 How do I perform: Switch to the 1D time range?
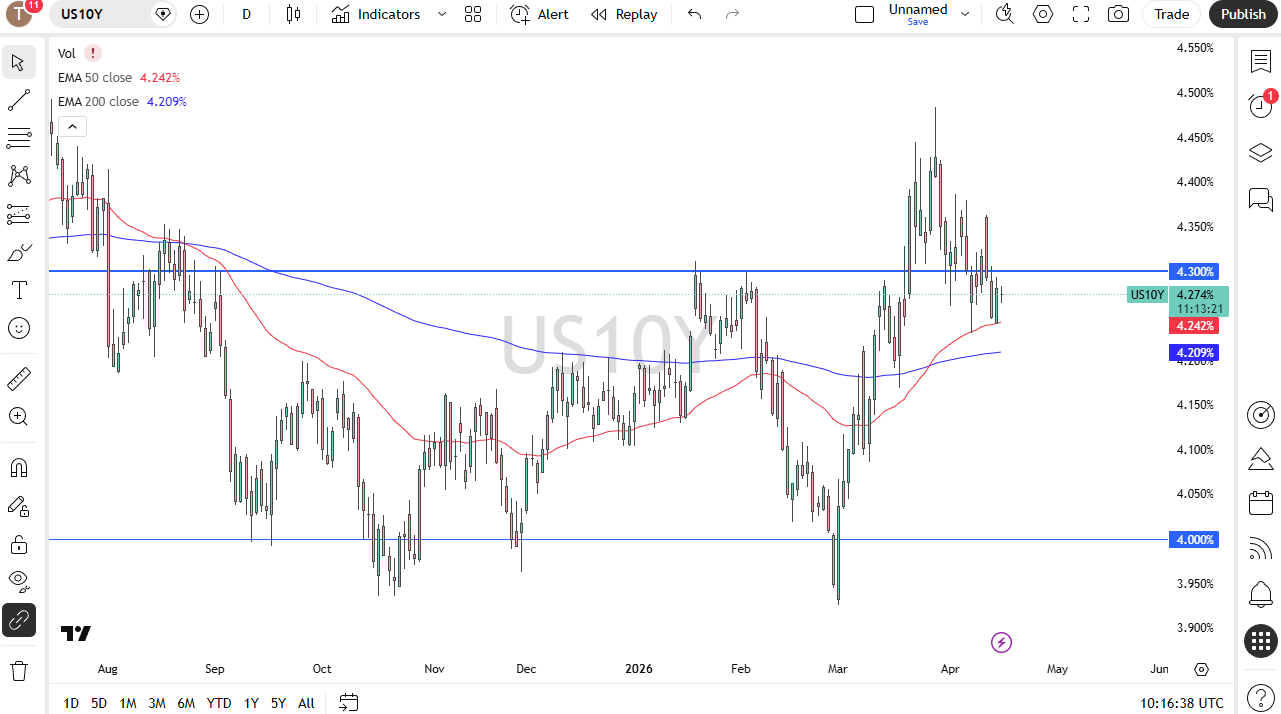(71, 703)
